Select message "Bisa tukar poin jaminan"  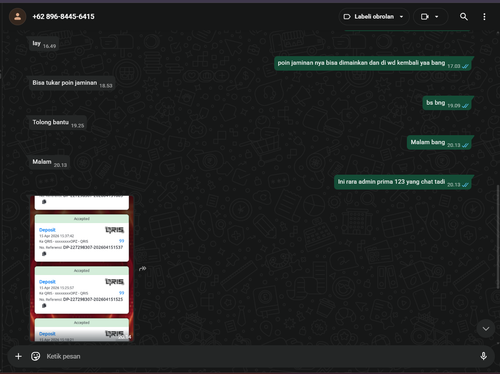72,83
